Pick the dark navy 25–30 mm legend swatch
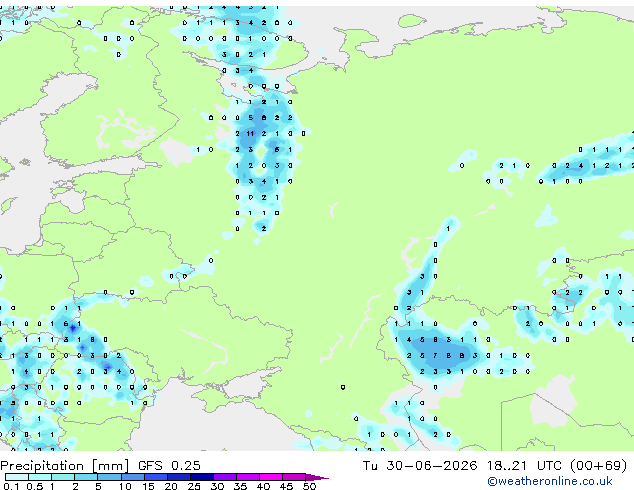This screenshot has height=490, width=634. tap(202, 477)
